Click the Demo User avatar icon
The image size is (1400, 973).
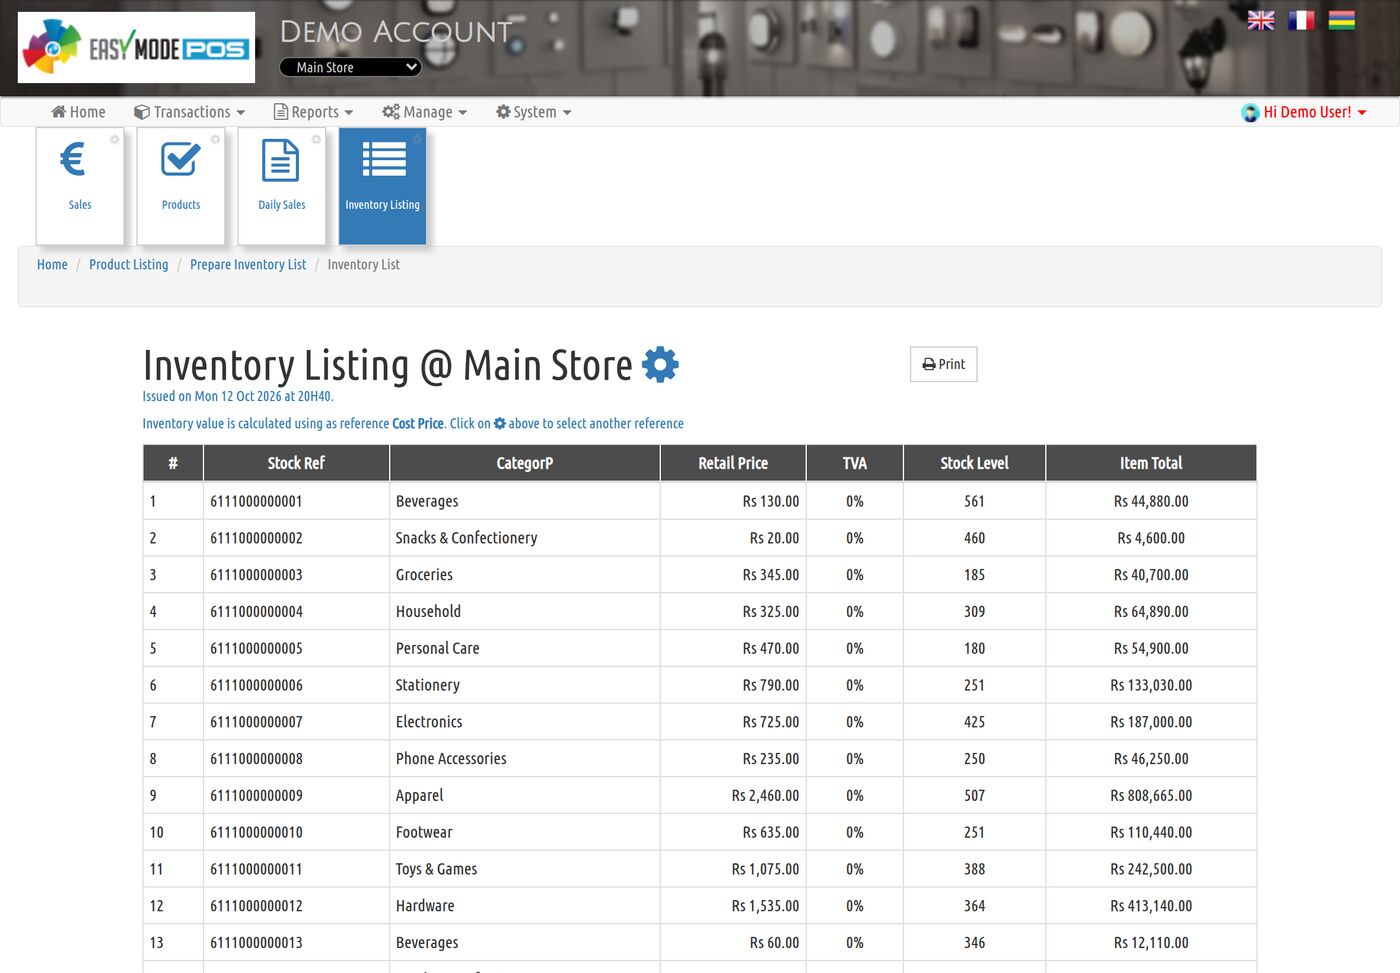[x=1250, y=113]
